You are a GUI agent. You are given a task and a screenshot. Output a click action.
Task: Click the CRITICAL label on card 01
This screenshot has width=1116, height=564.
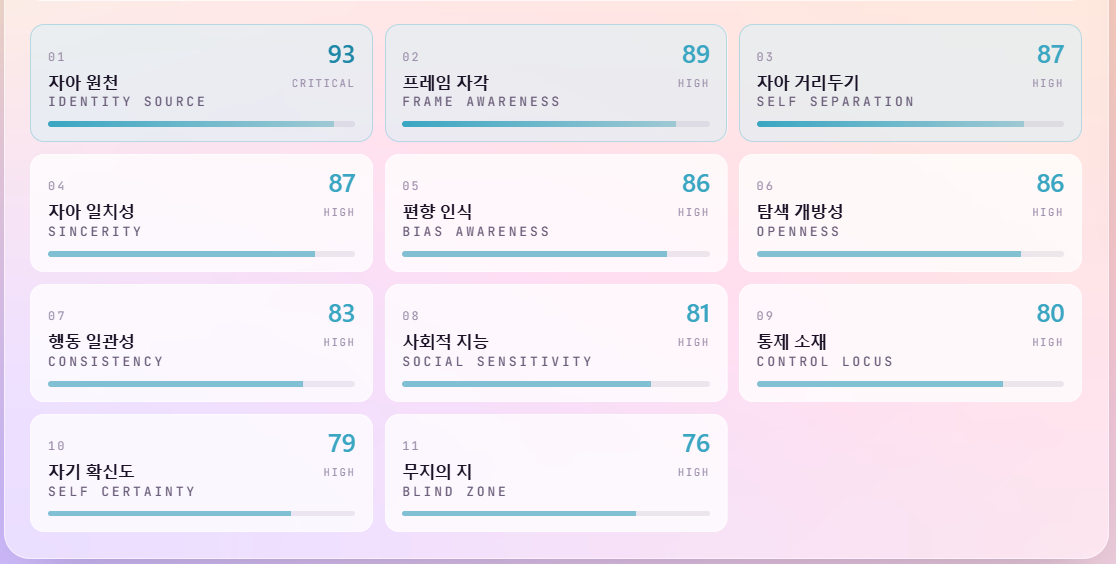[x=323, y=83]
